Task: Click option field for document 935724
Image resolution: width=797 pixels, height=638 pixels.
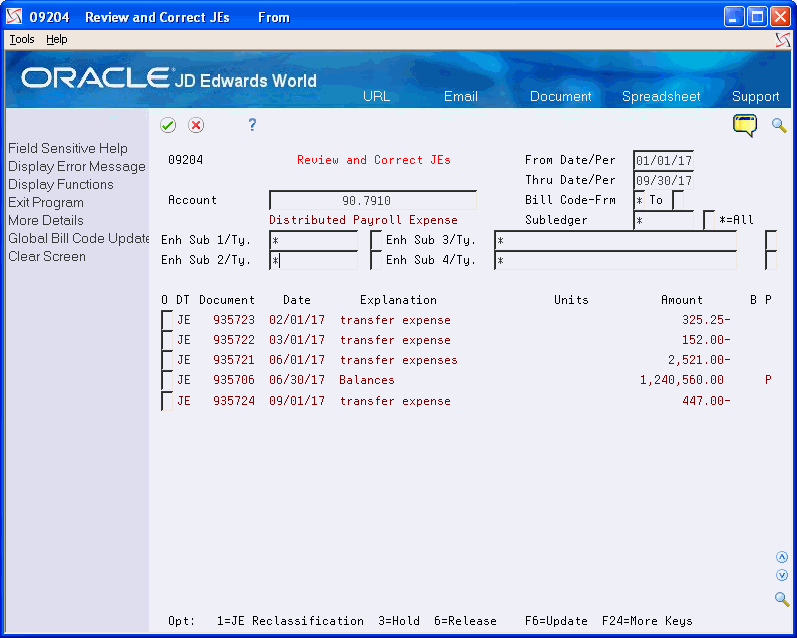Action: tap(167, 401)
